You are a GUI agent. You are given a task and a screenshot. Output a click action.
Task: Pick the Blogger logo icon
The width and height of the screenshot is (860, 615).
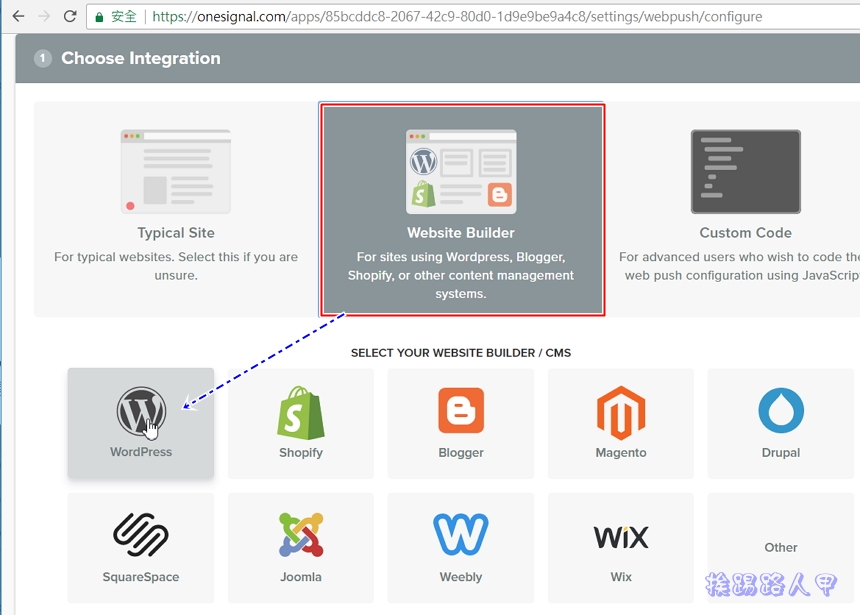click(x=461, y=410)
